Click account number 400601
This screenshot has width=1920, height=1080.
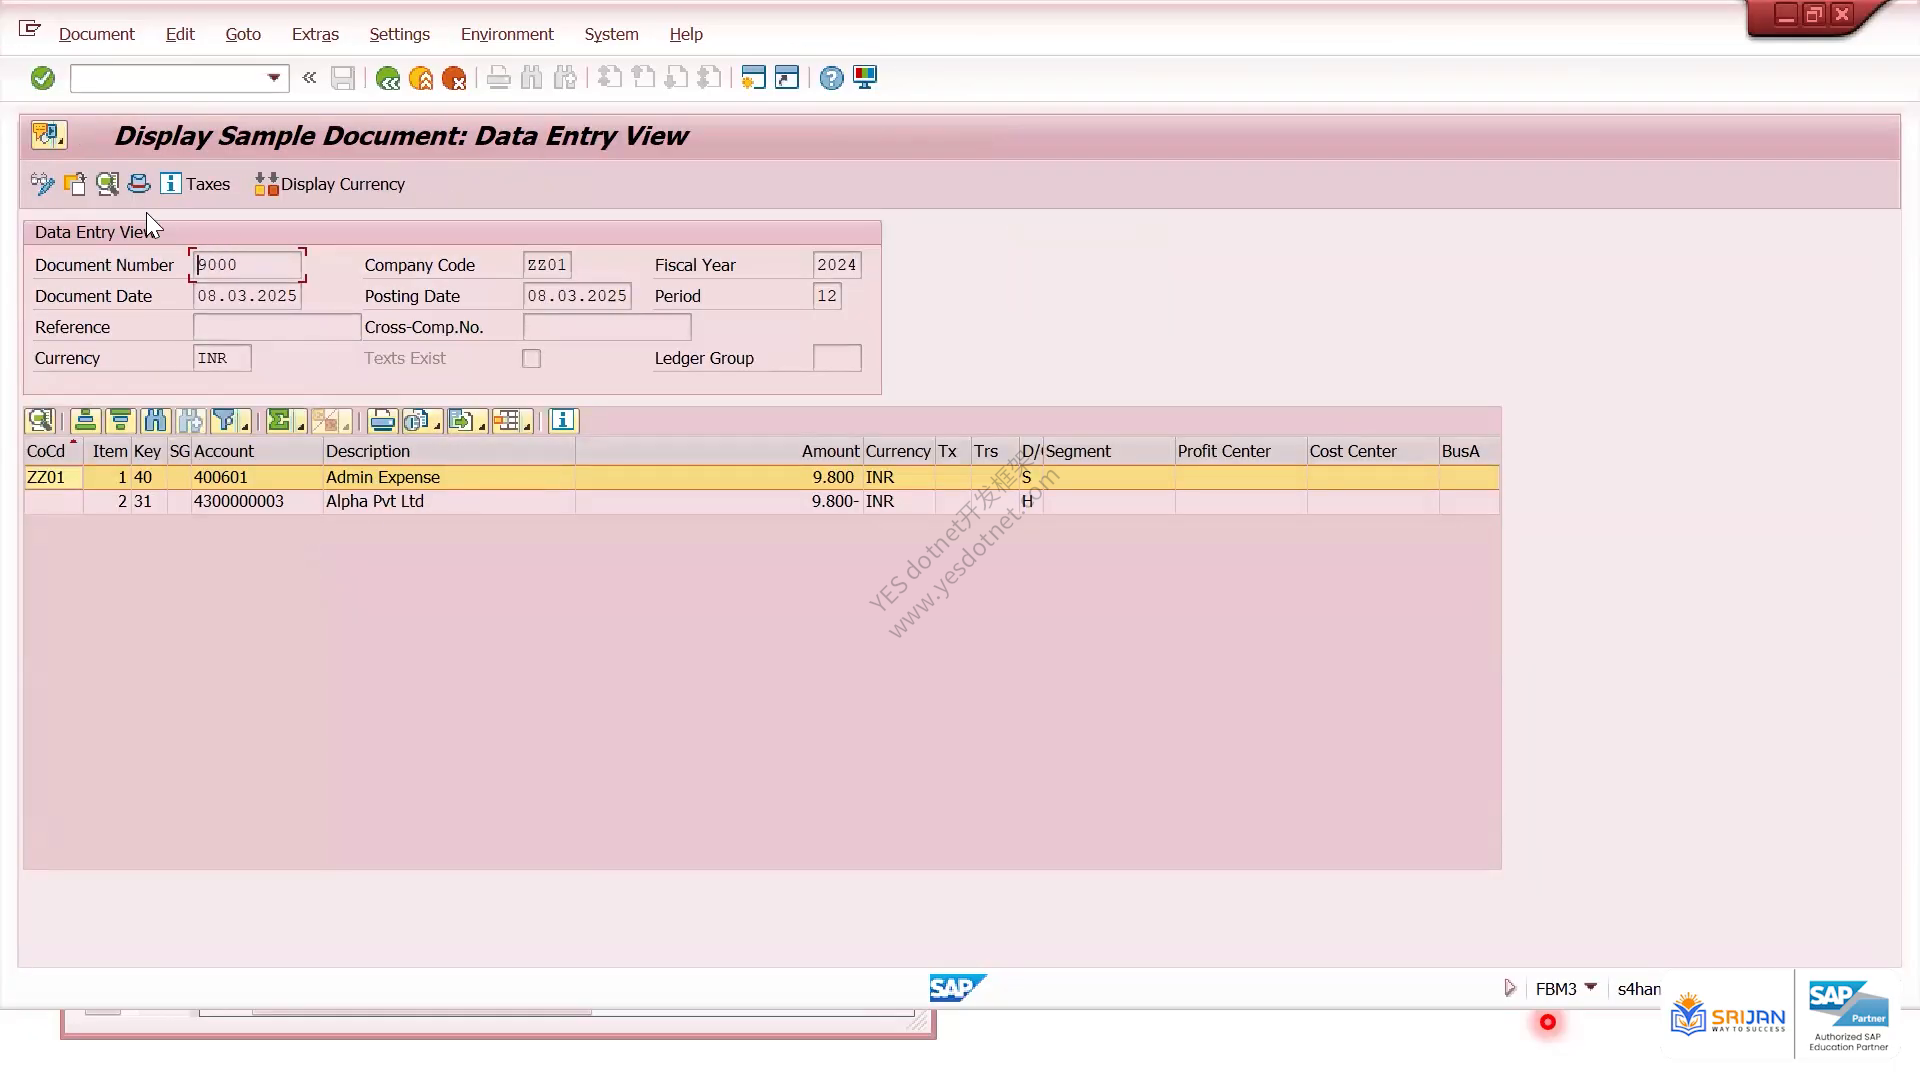[221, 477]
